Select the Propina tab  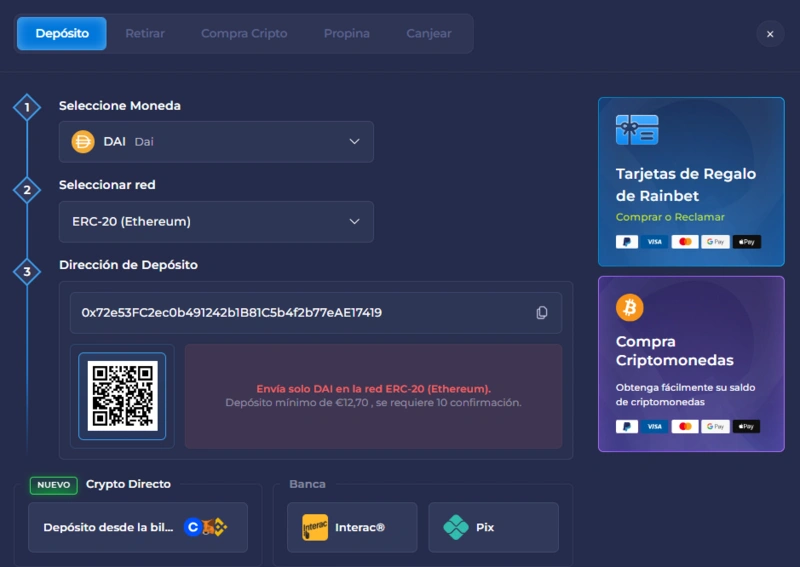[346, 34]
